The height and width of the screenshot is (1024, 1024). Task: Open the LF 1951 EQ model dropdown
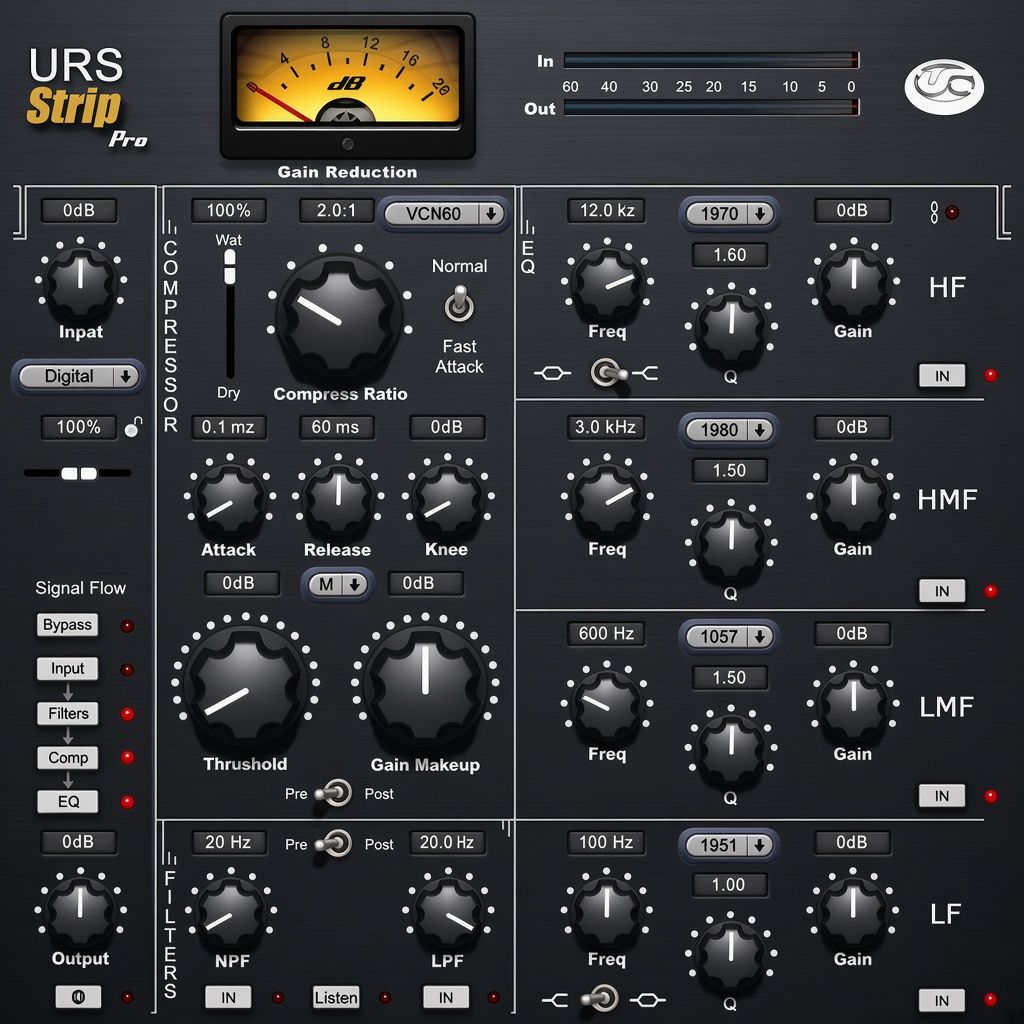coord(729,845)
